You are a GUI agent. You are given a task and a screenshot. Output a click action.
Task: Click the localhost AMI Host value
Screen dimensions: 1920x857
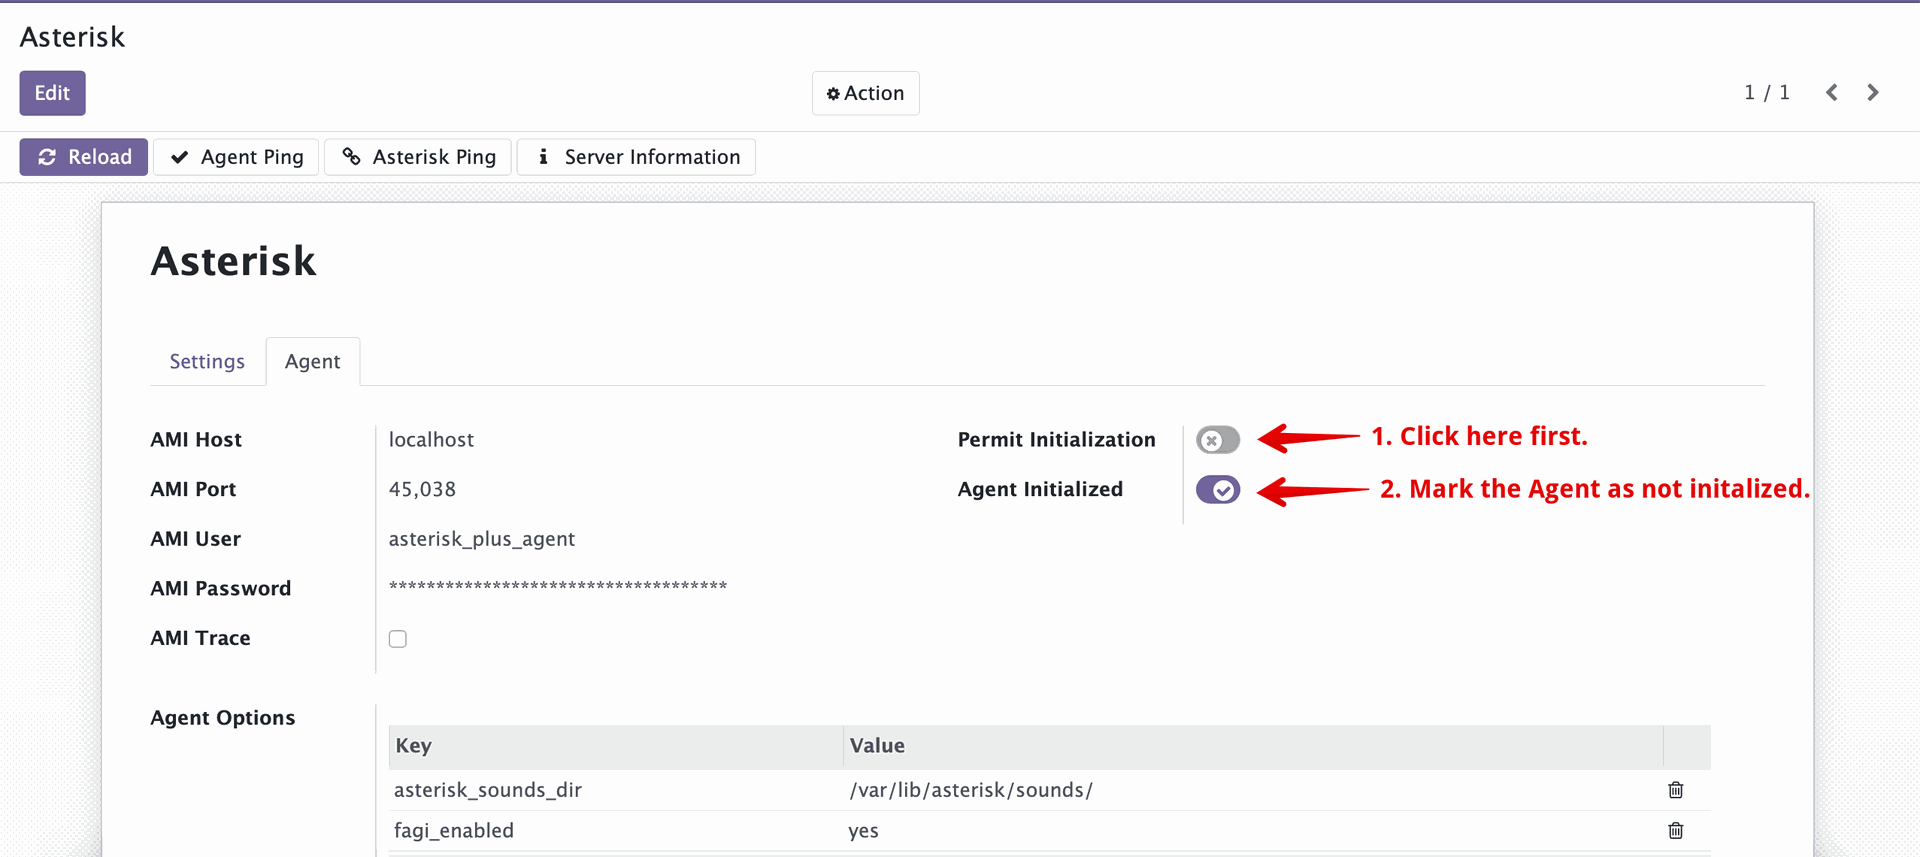tap(431, 440)
